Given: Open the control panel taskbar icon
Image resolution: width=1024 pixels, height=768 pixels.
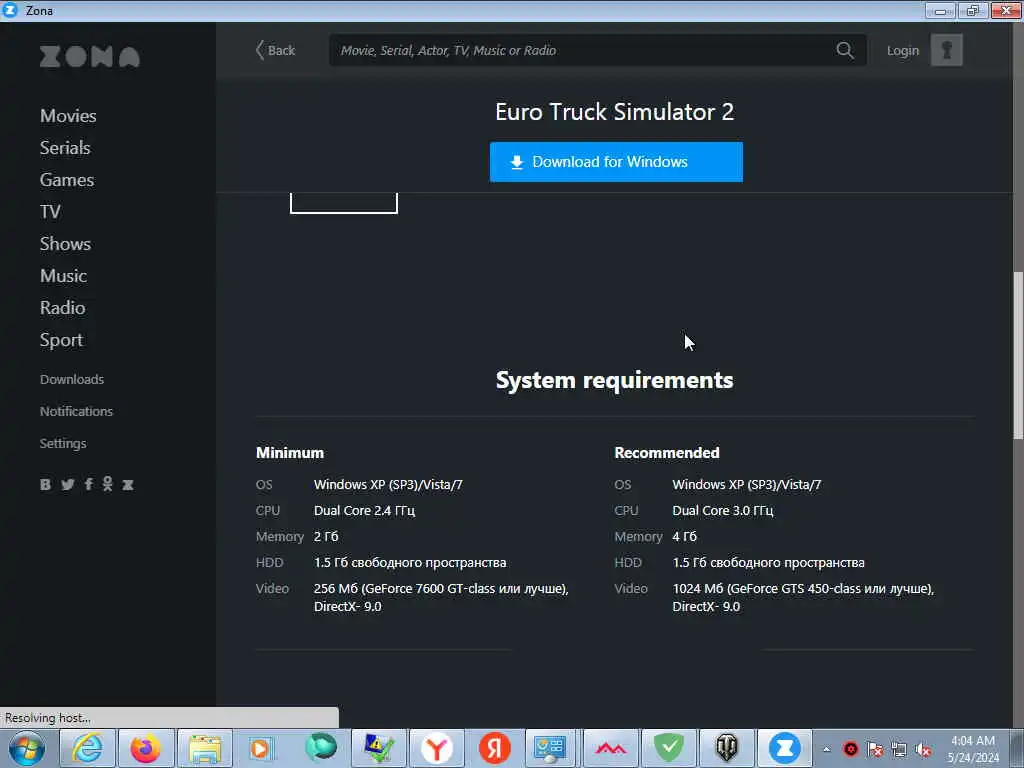Looking at the screenshot, I should 550,748.
